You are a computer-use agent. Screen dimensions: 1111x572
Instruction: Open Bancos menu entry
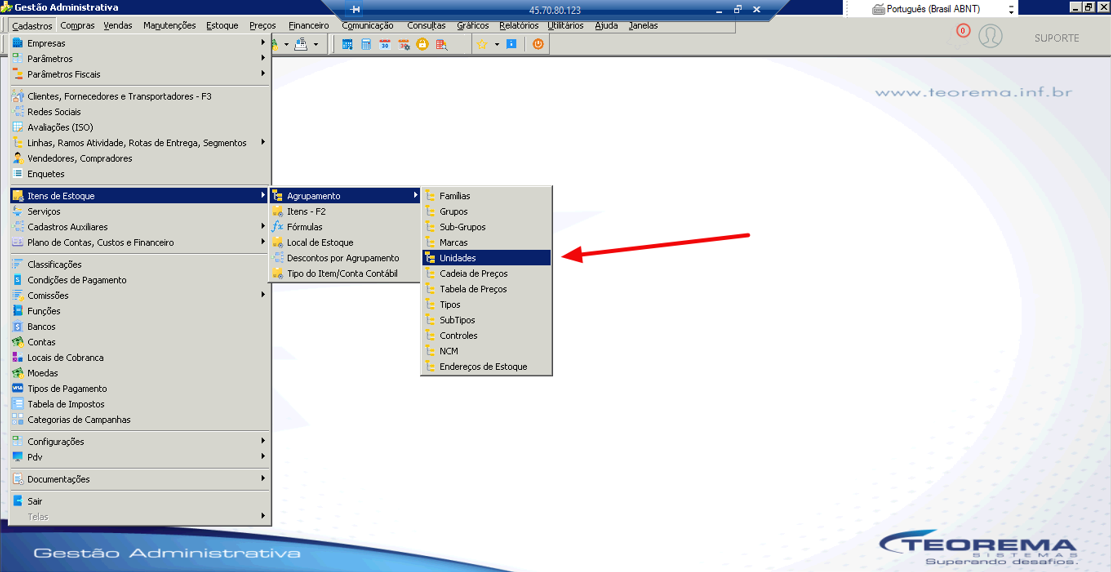coord(140,327)
